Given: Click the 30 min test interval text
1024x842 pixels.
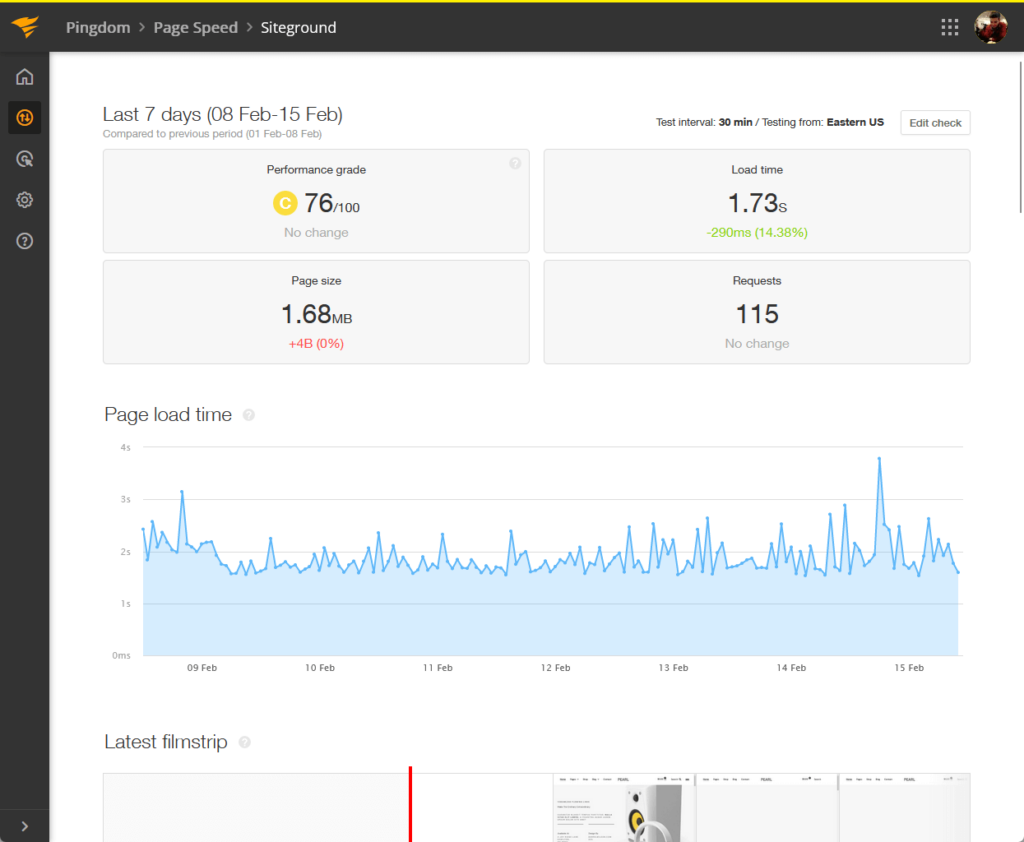Looking at the screenshot, I should [735, 122].
